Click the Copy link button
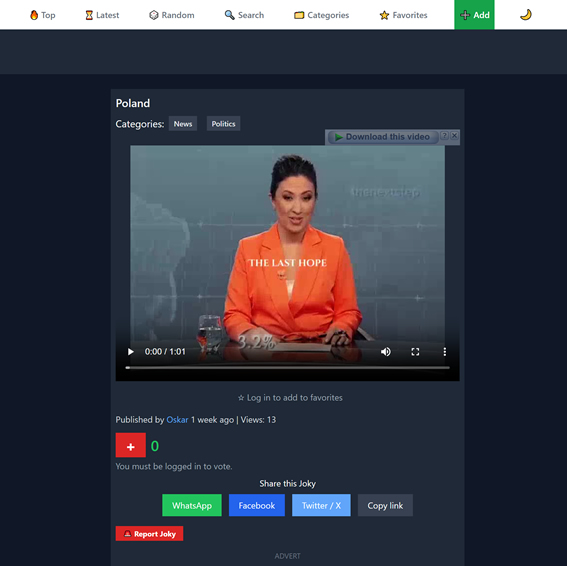Image resolution: width=567 pixels, height=566 pixels. 385,505
